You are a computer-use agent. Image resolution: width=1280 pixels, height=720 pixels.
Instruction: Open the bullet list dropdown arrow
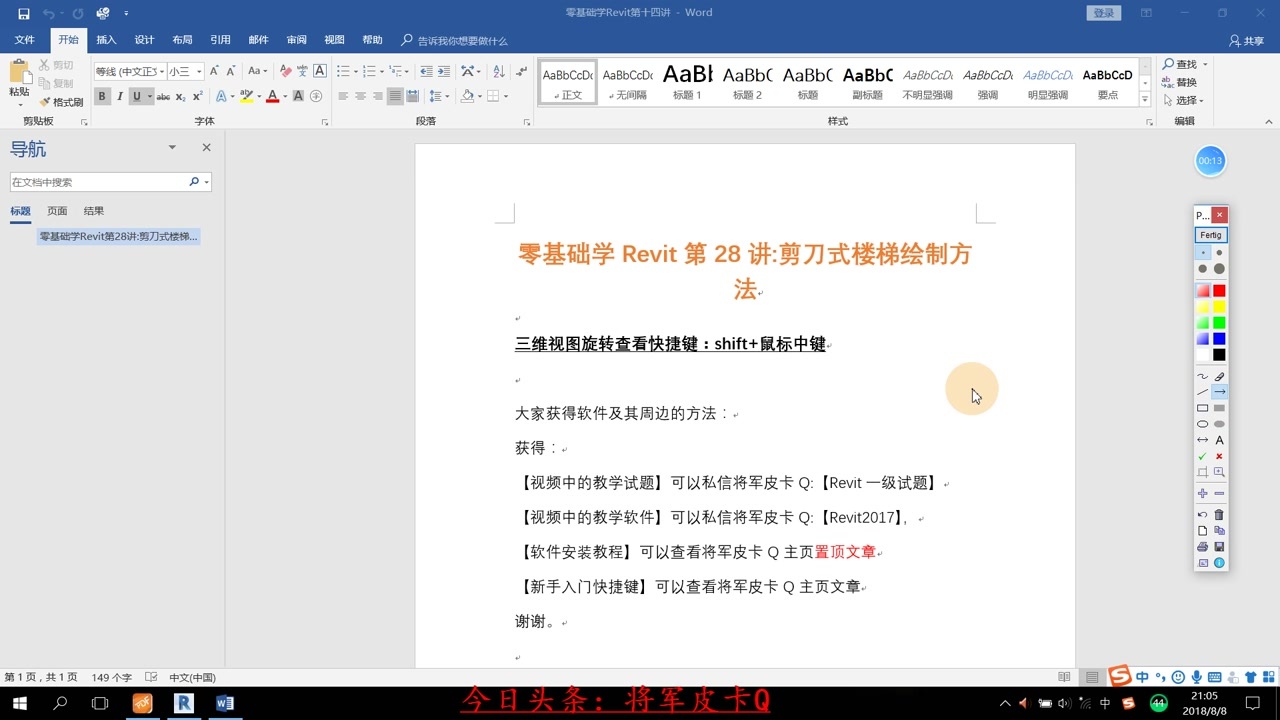coord(355,71)
